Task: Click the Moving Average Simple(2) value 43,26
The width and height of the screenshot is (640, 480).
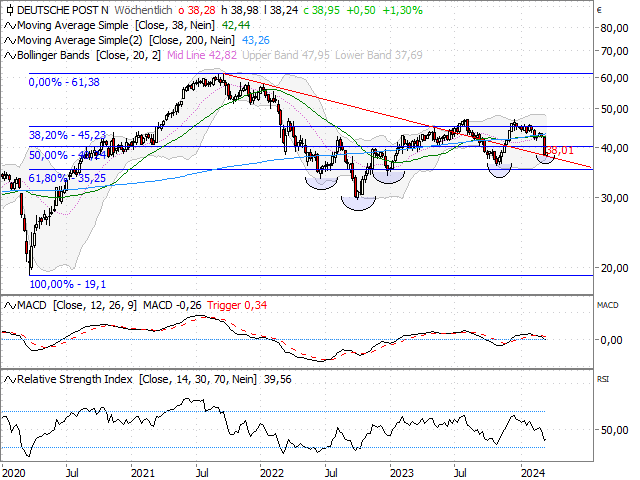Action: point(256,40)
